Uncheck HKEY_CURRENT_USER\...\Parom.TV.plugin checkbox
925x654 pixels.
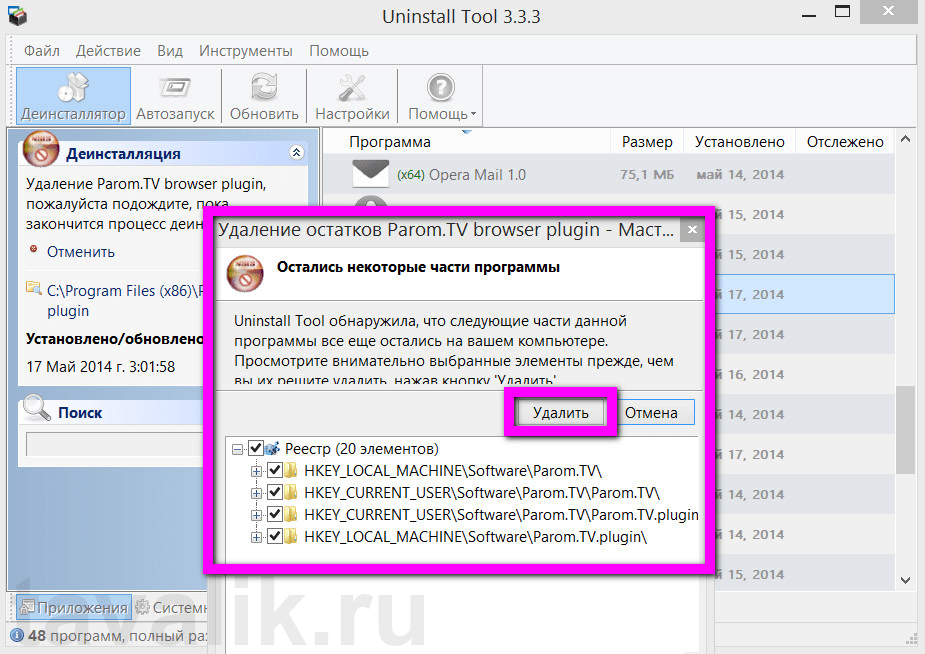pyautogui.click(x=274, y=514)
